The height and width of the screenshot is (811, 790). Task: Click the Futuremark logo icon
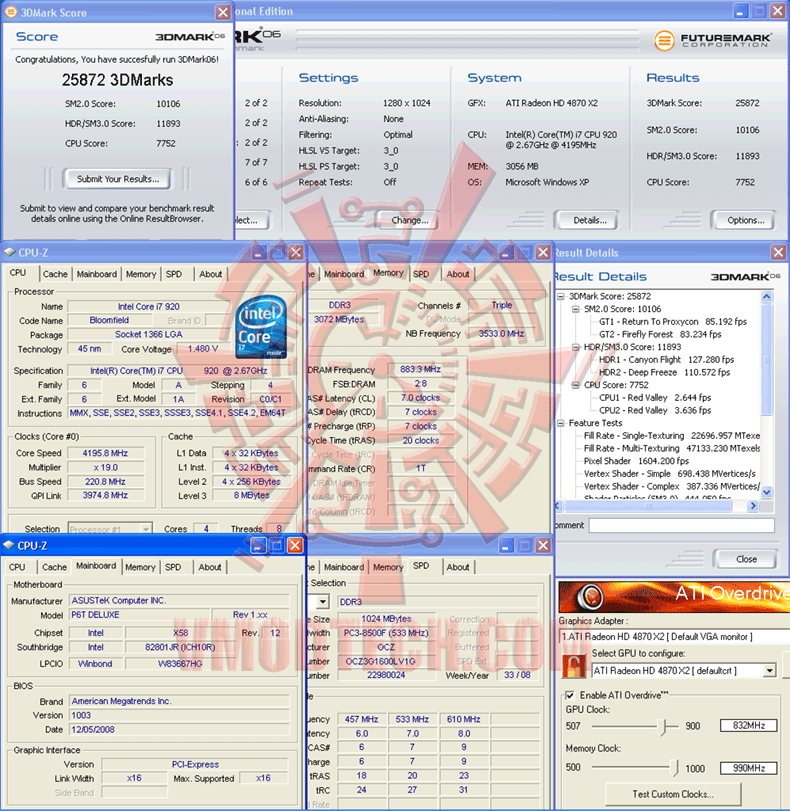tap(664, 40)
